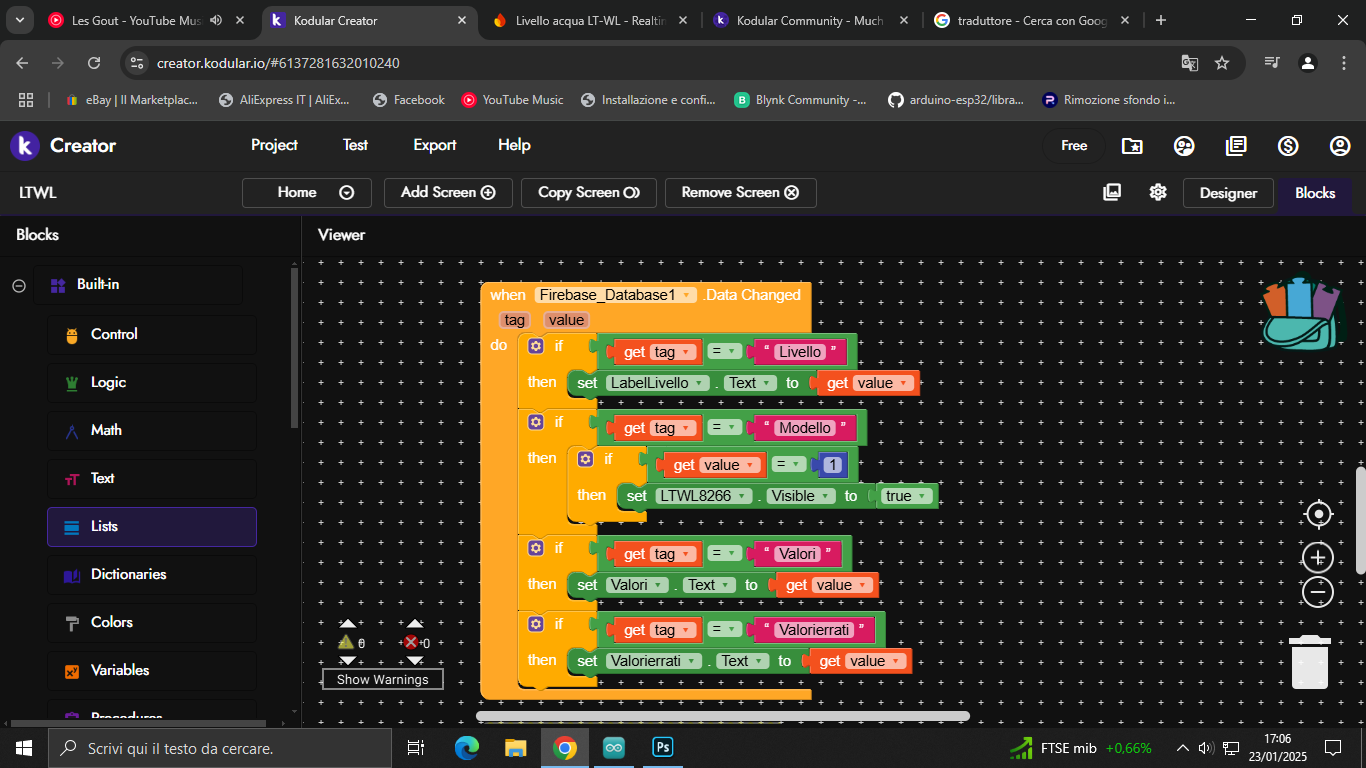Click the browser address bar URL

[x=278, y=63]
